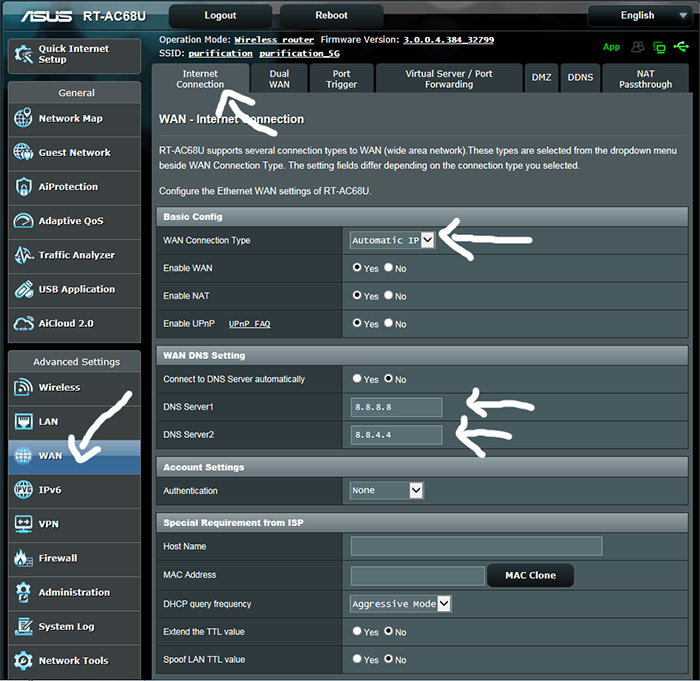Image resolution: width=700 pixels, height=681 pixels.
Task: Open the DHCP query frequency dropdown
Action: pos(401,604)
